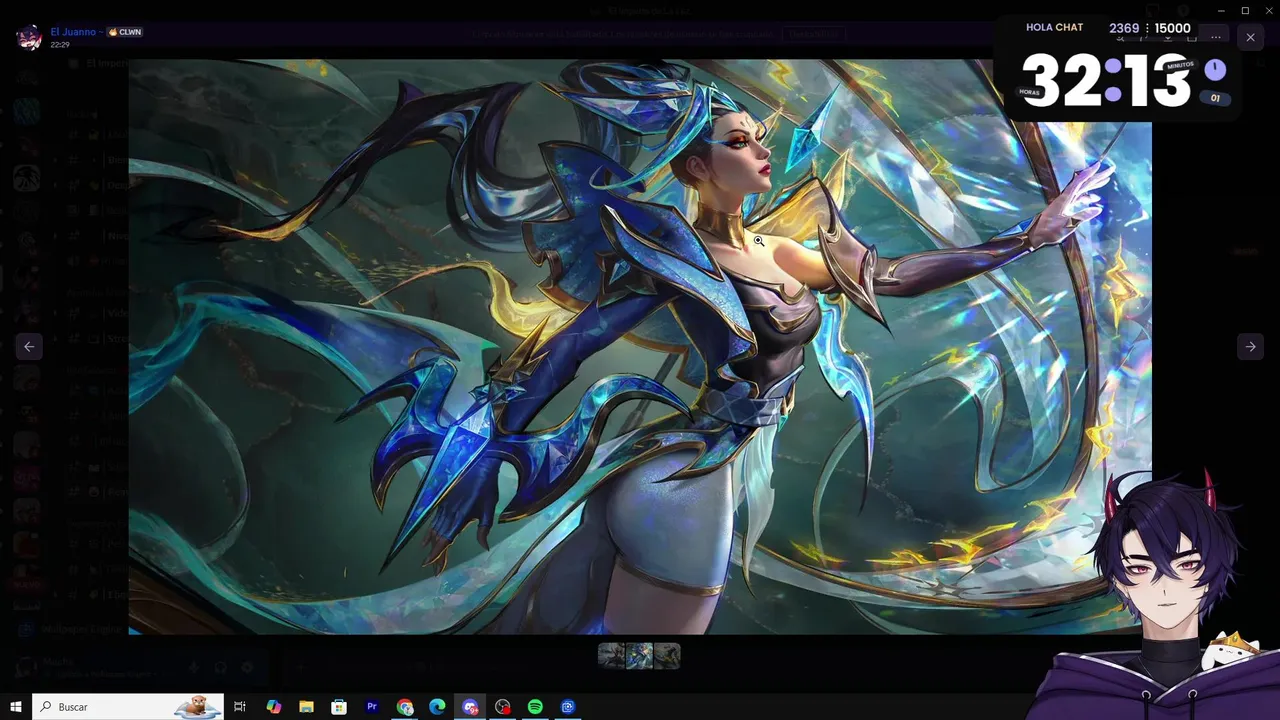Open the blue app icon right of Spotify

coord(568,707)
